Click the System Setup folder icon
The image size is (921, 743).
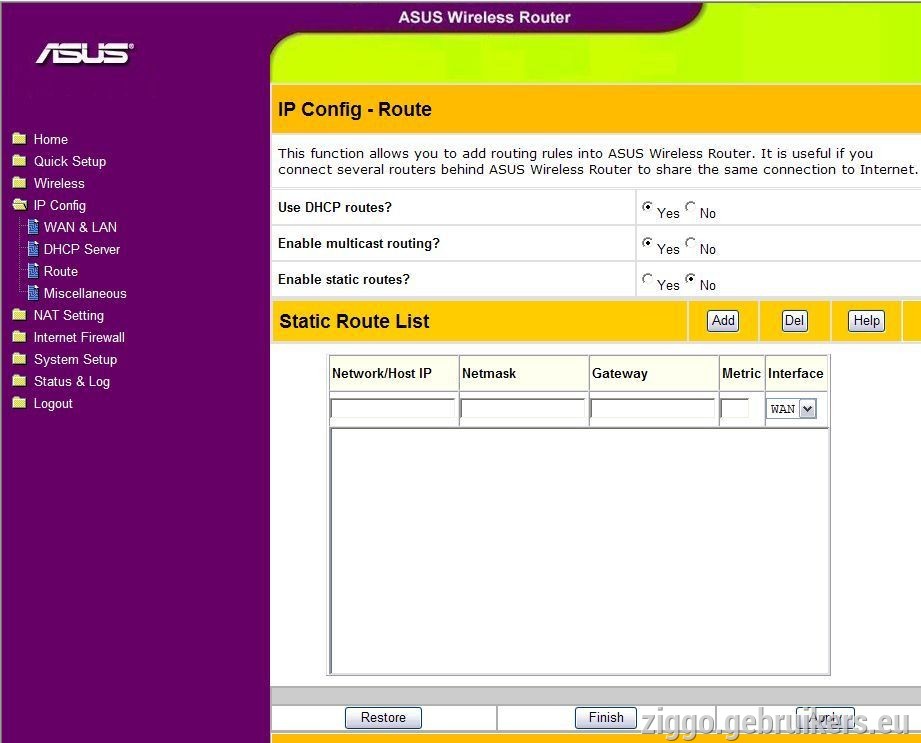coord(19,359)
